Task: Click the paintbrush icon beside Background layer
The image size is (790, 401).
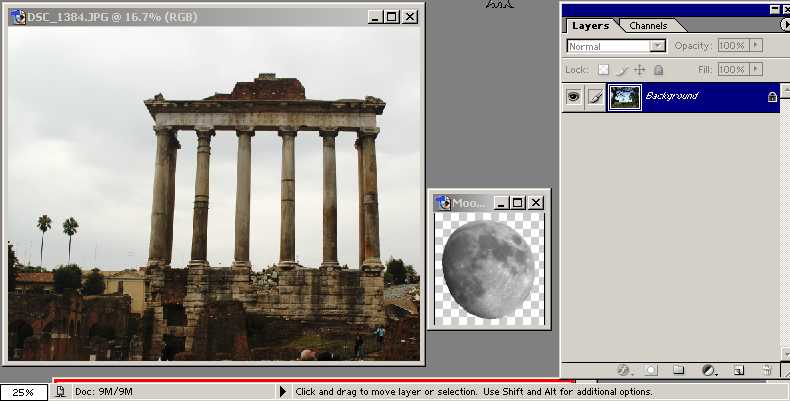Action: [x=595, y=97]
